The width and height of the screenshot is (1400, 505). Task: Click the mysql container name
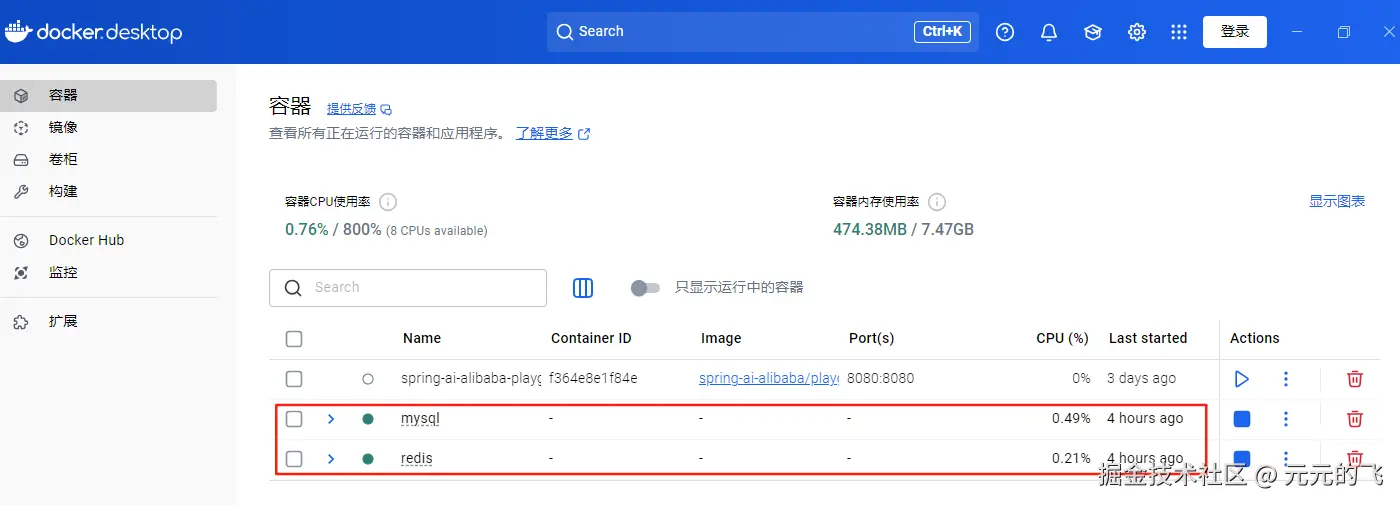click(x=420, y=419)
